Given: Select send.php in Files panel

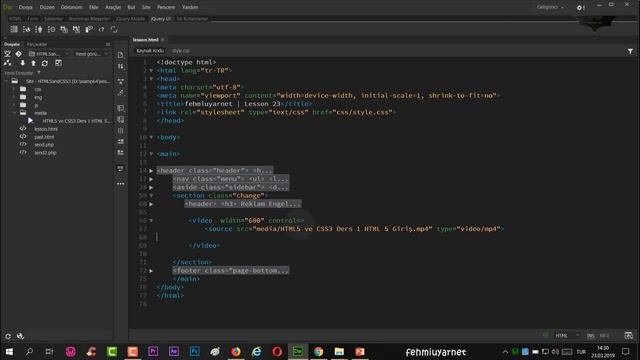Looking at the screenshot, I should (44, 144).
